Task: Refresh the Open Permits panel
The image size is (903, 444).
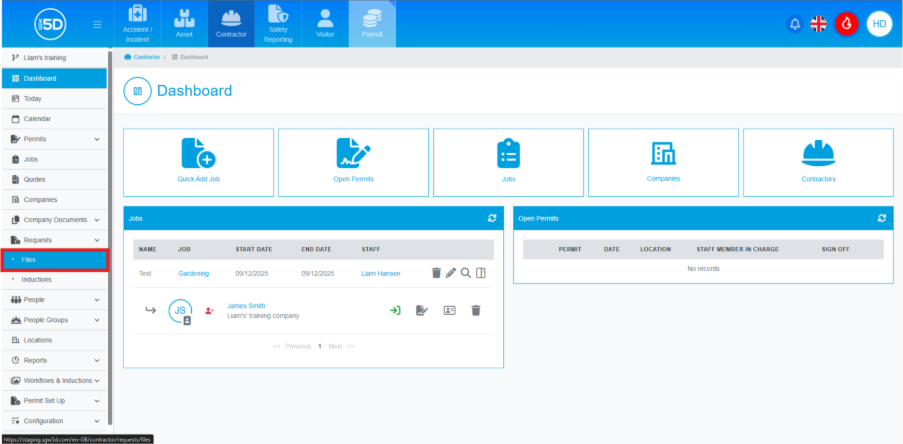Action: [x=881, y=217]
